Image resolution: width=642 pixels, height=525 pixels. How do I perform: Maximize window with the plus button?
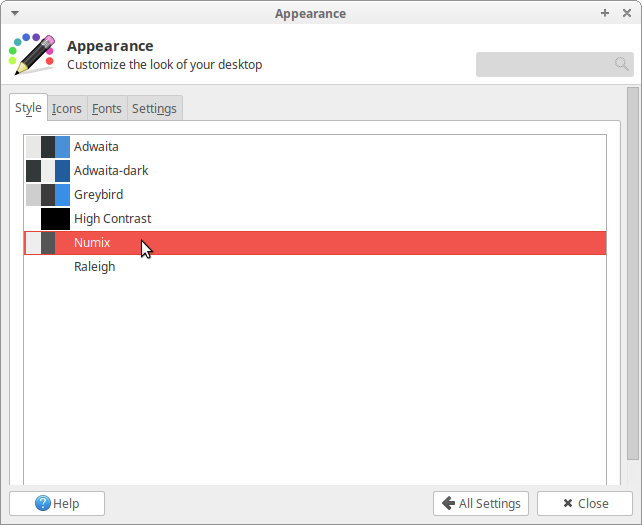(605, 13)
